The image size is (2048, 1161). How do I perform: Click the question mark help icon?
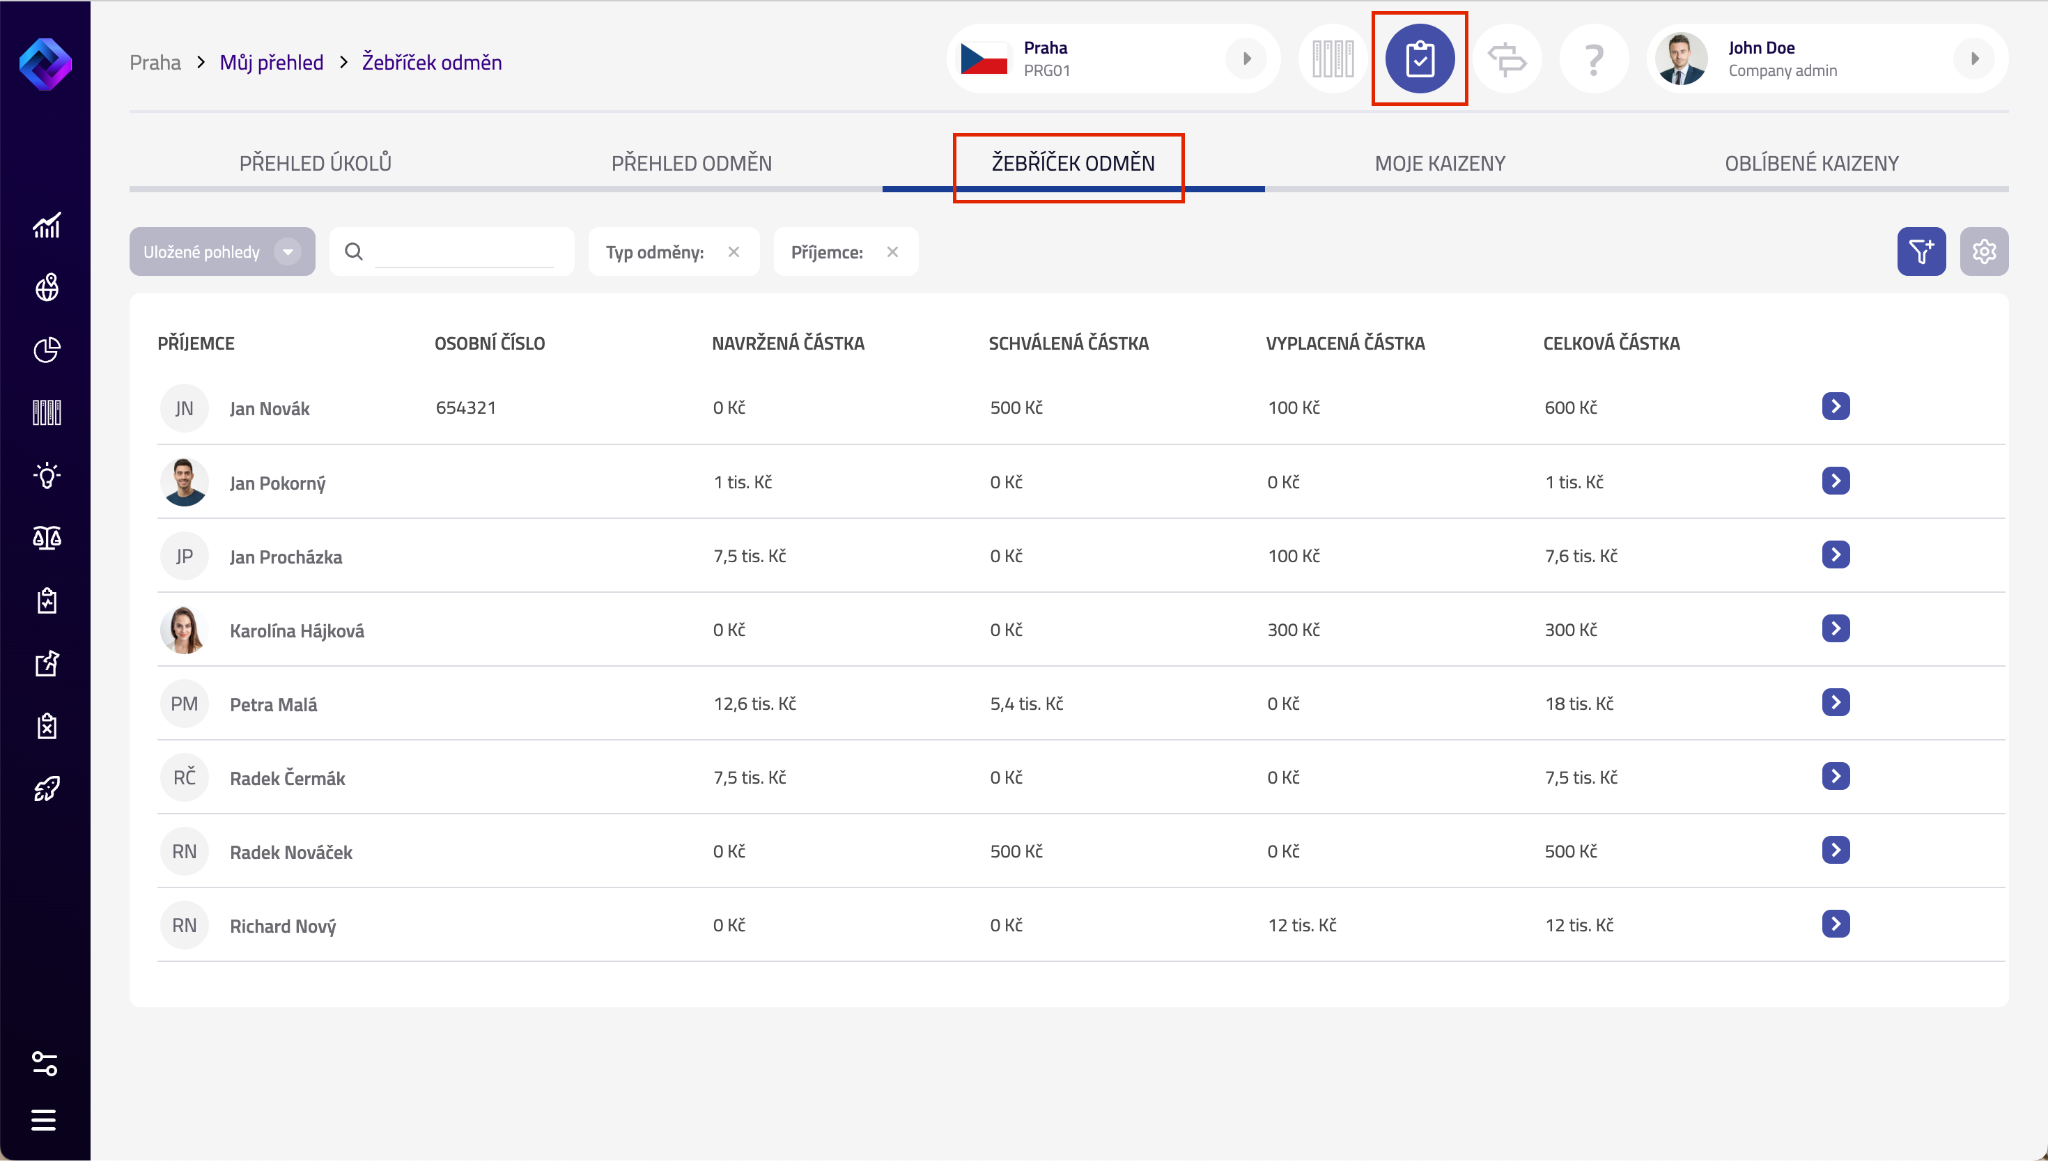(x=1594, y=59)
